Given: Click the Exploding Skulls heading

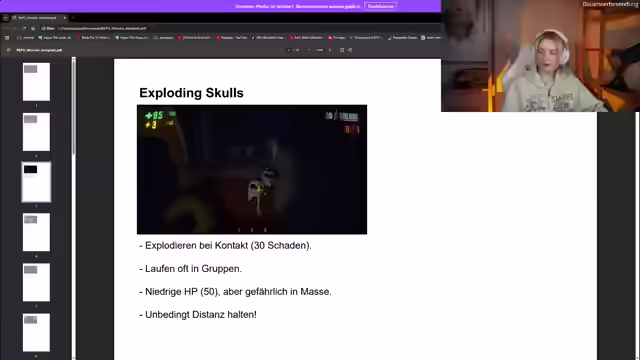Looking at the screenshot, I should [x=191, y=93].
